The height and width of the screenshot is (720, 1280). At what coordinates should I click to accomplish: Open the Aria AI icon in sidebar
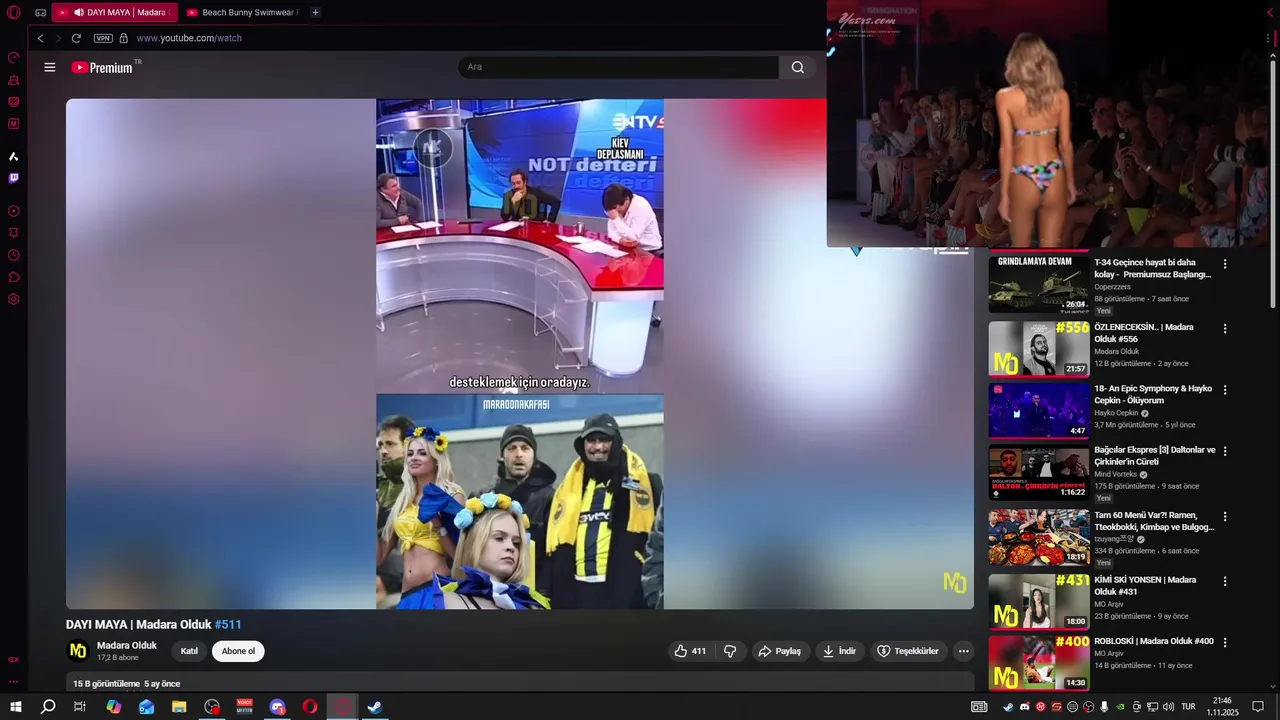[14, 156]
